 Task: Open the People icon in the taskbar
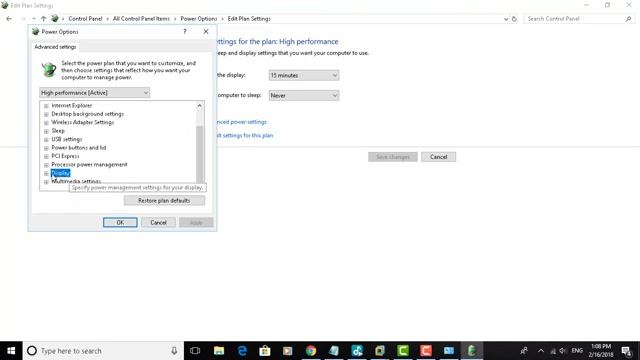pyautogui.click(x=524, y=351)
